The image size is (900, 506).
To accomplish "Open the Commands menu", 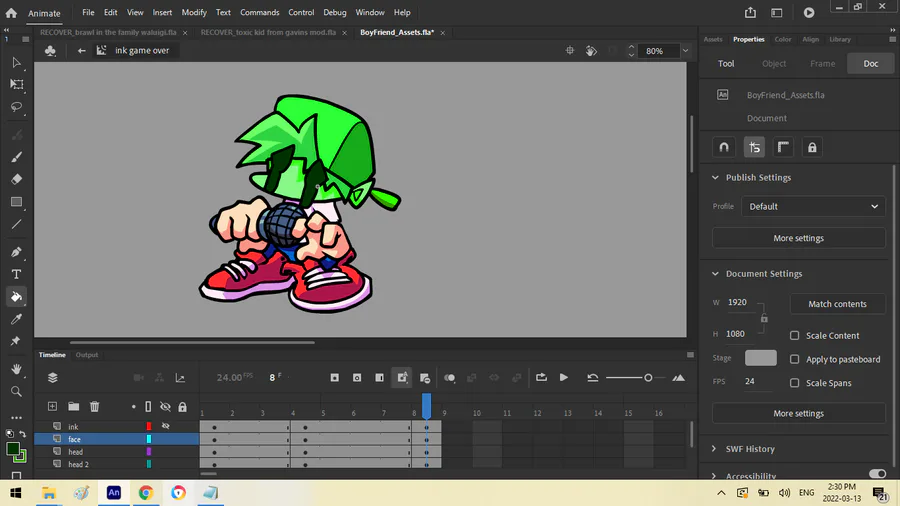I will tap(259, 12).
